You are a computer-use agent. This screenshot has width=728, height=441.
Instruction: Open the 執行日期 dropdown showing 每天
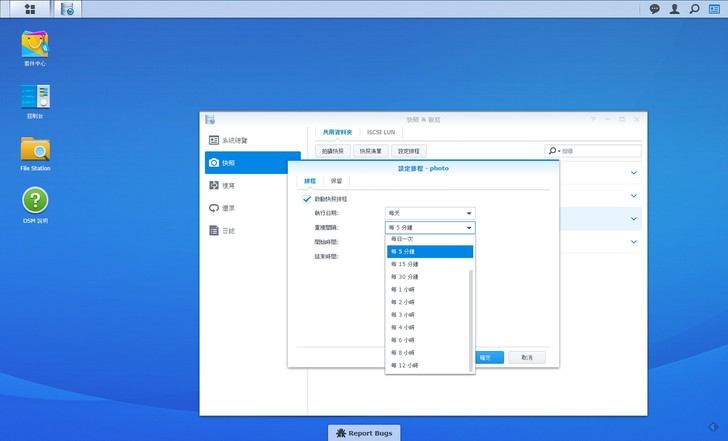429,213
